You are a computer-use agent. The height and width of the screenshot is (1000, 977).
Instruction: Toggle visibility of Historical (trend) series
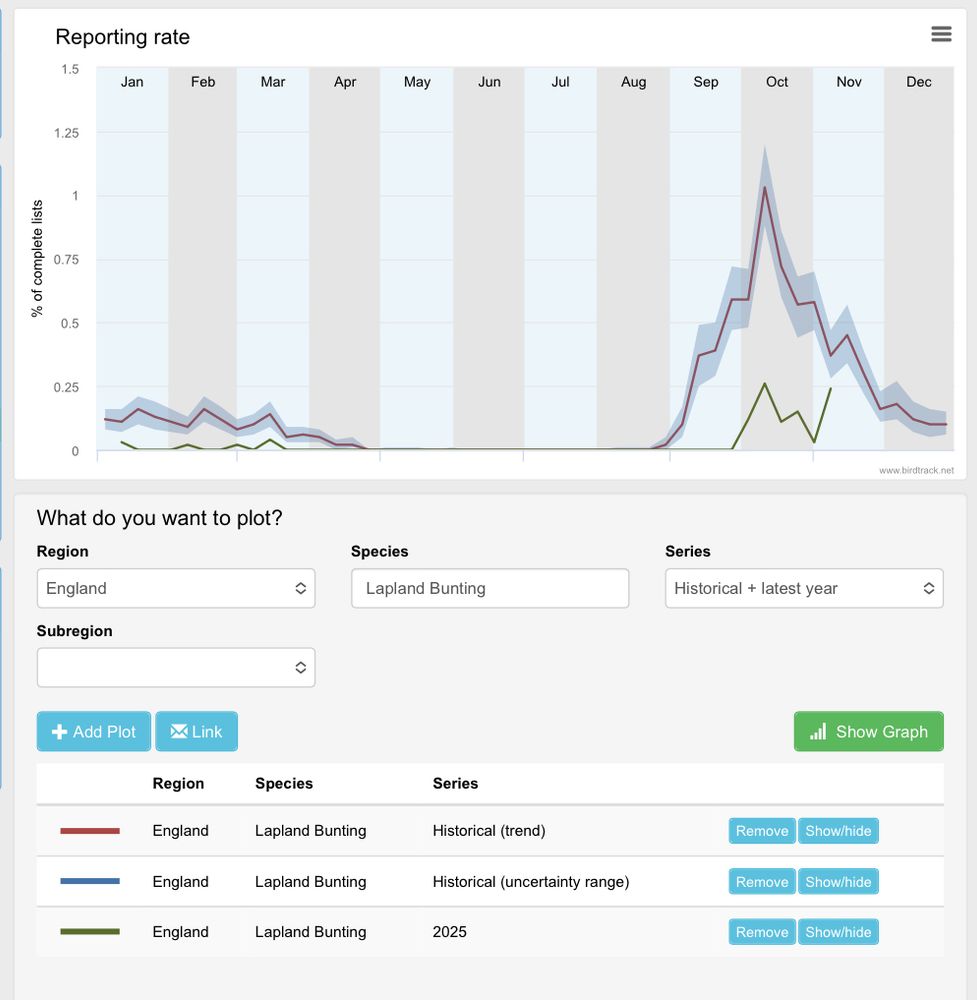(x=838, y=831)
